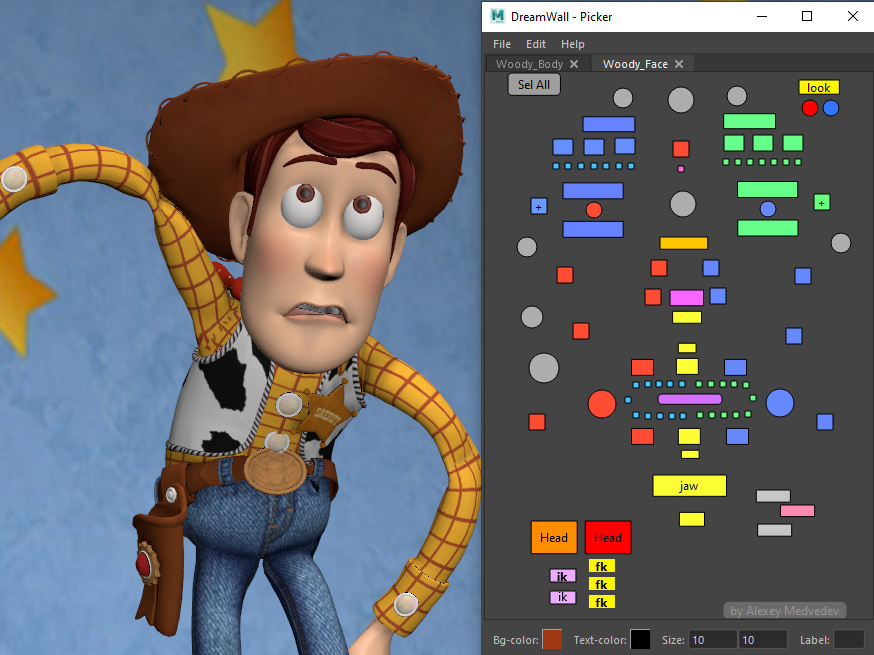Image resolution: width=874 pixels, height=655 pixels.
Task: Open the Help menu
Action: coord(572,44)
